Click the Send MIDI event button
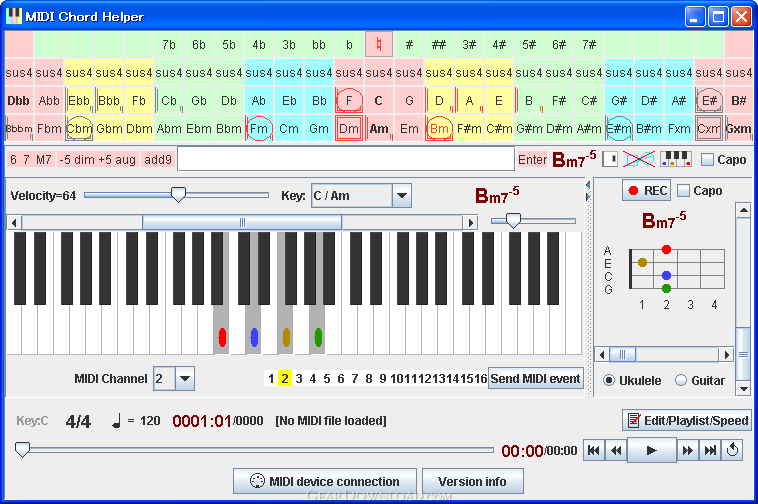 pyautogui.click(x=536, y=378)
